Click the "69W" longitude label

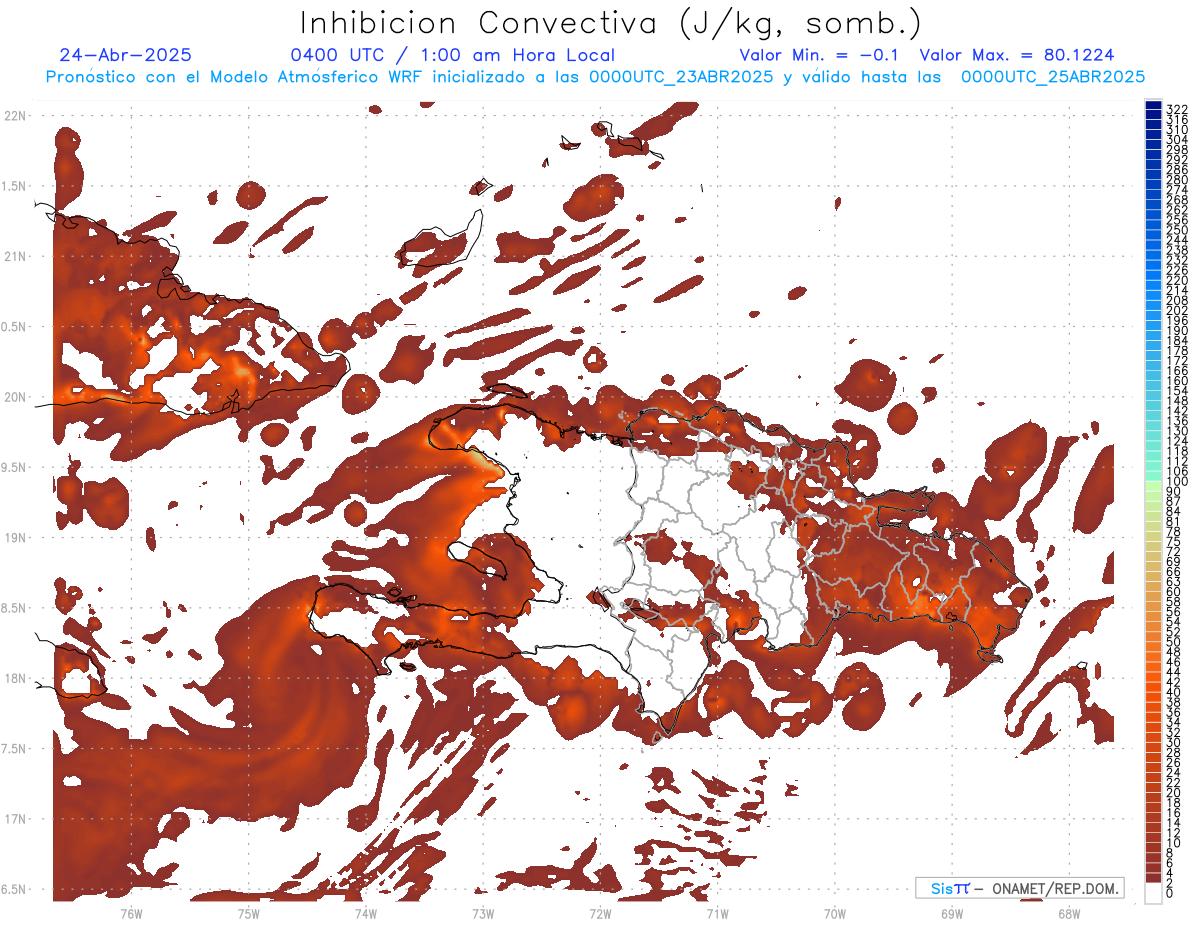952,913
